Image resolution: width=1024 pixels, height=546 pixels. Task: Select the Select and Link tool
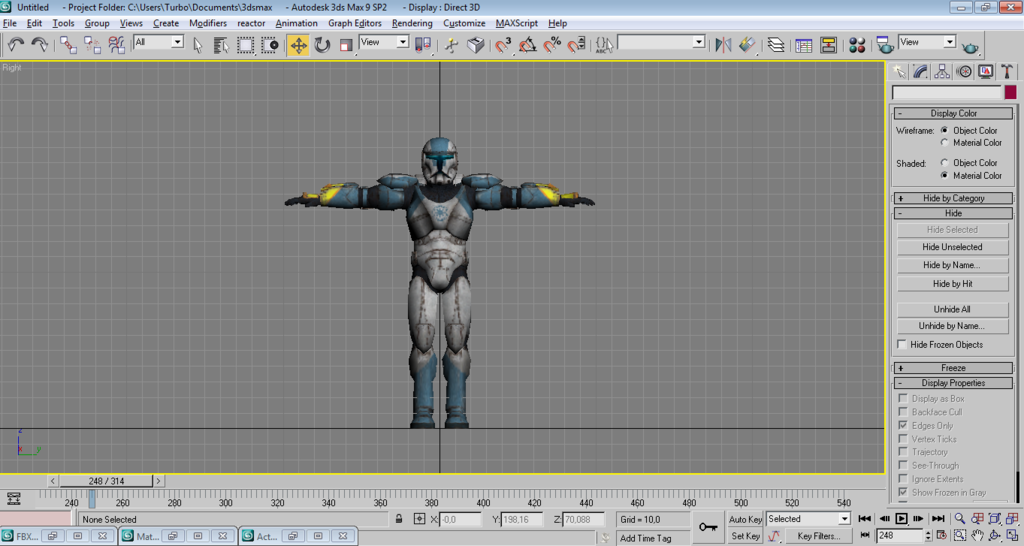68,44
